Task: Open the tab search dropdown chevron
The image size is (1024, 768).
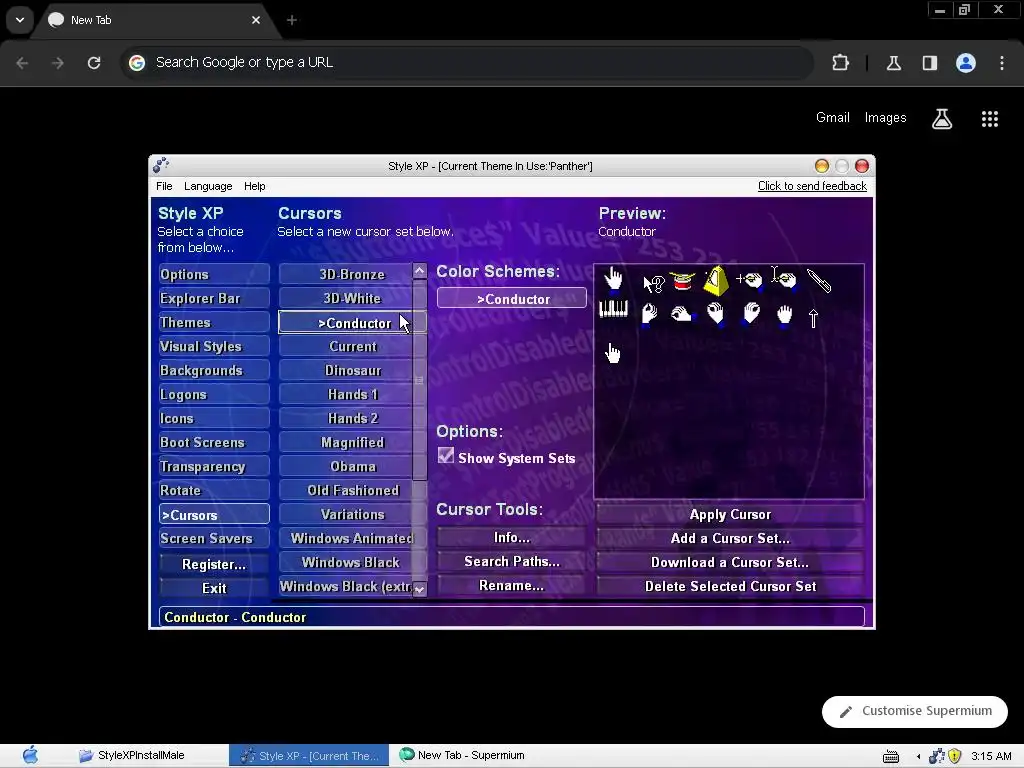Action: (20, 20)
